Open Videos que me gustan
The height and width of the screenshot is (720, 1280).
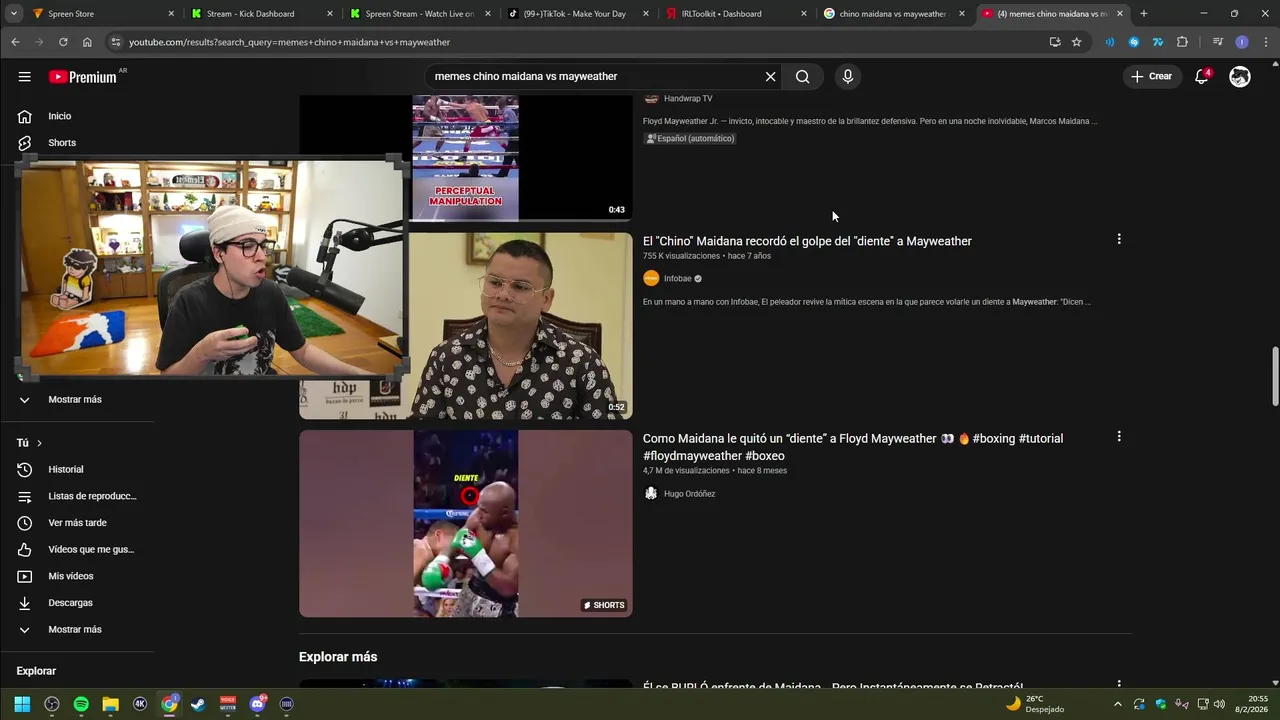pyautogui.click(x=77, y=549)
